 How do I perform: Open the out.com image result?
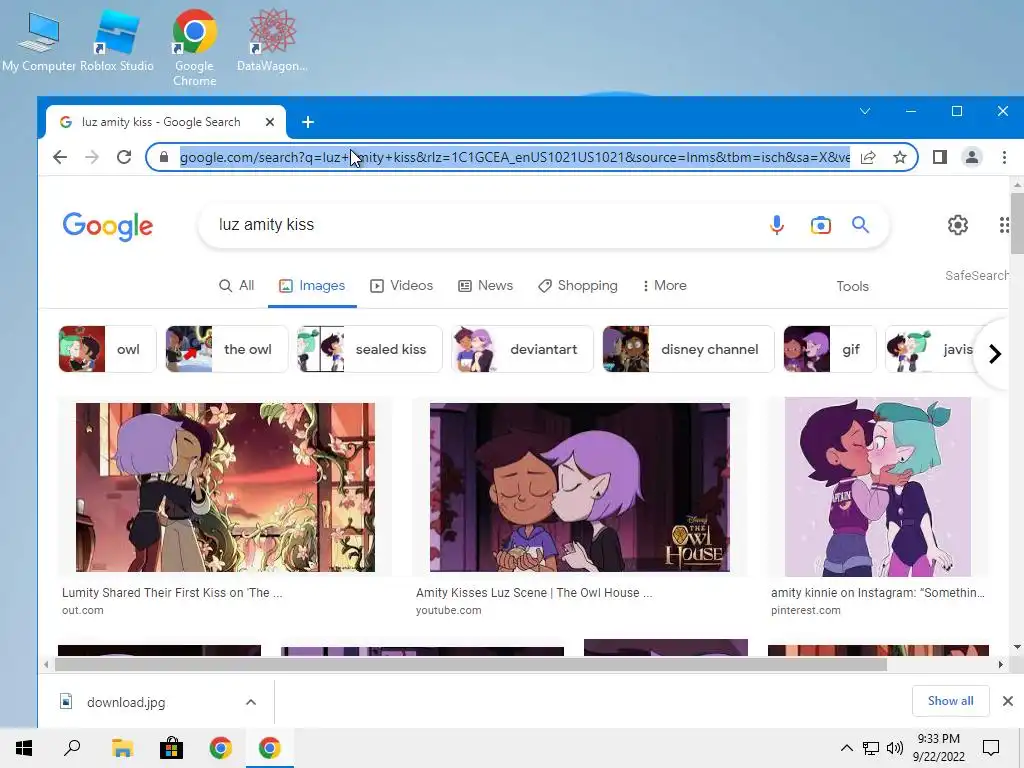point(225,487)
